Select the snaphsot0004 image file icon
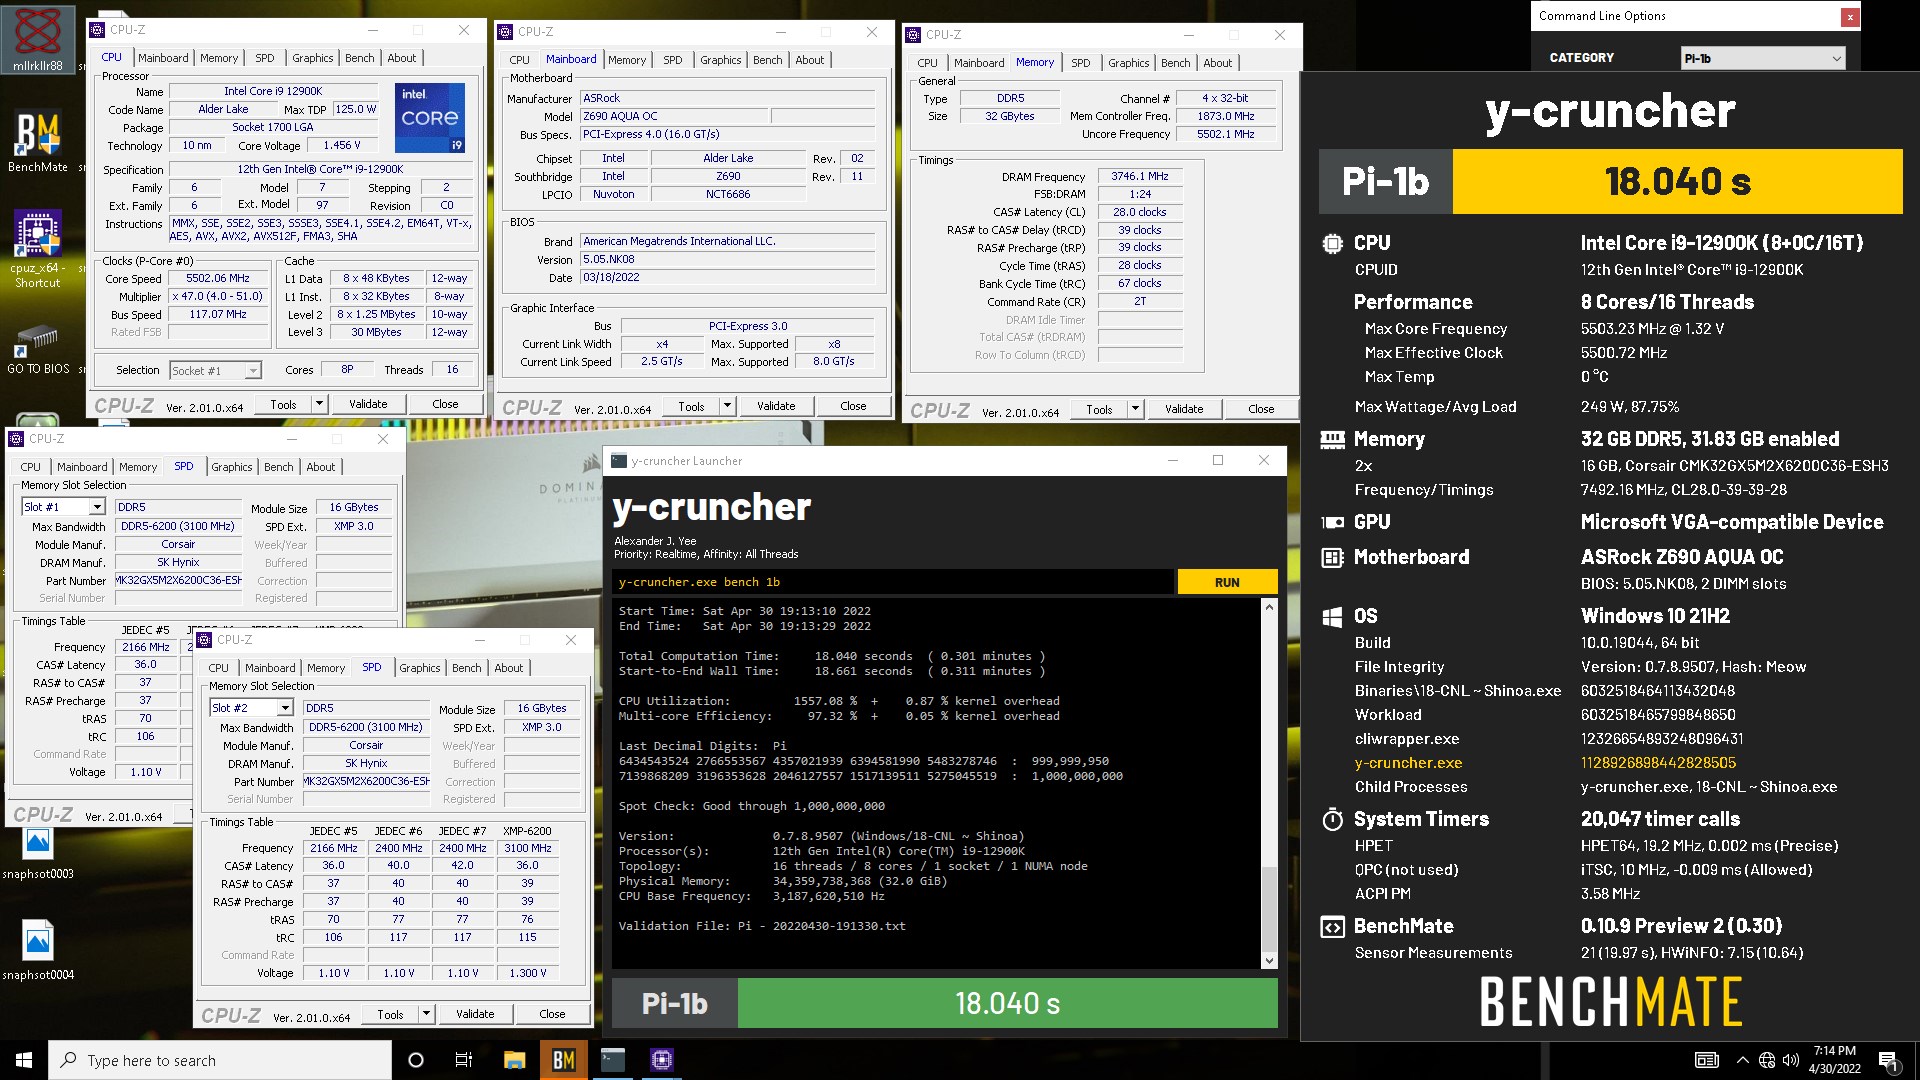The height and width of the screenshot is (1080, 1920). 38,950
